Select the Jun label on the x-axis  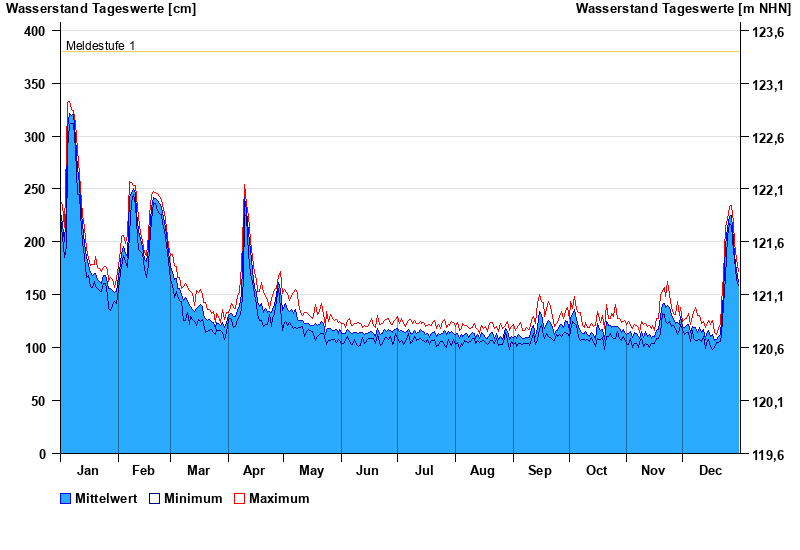(x=368, y=471)
